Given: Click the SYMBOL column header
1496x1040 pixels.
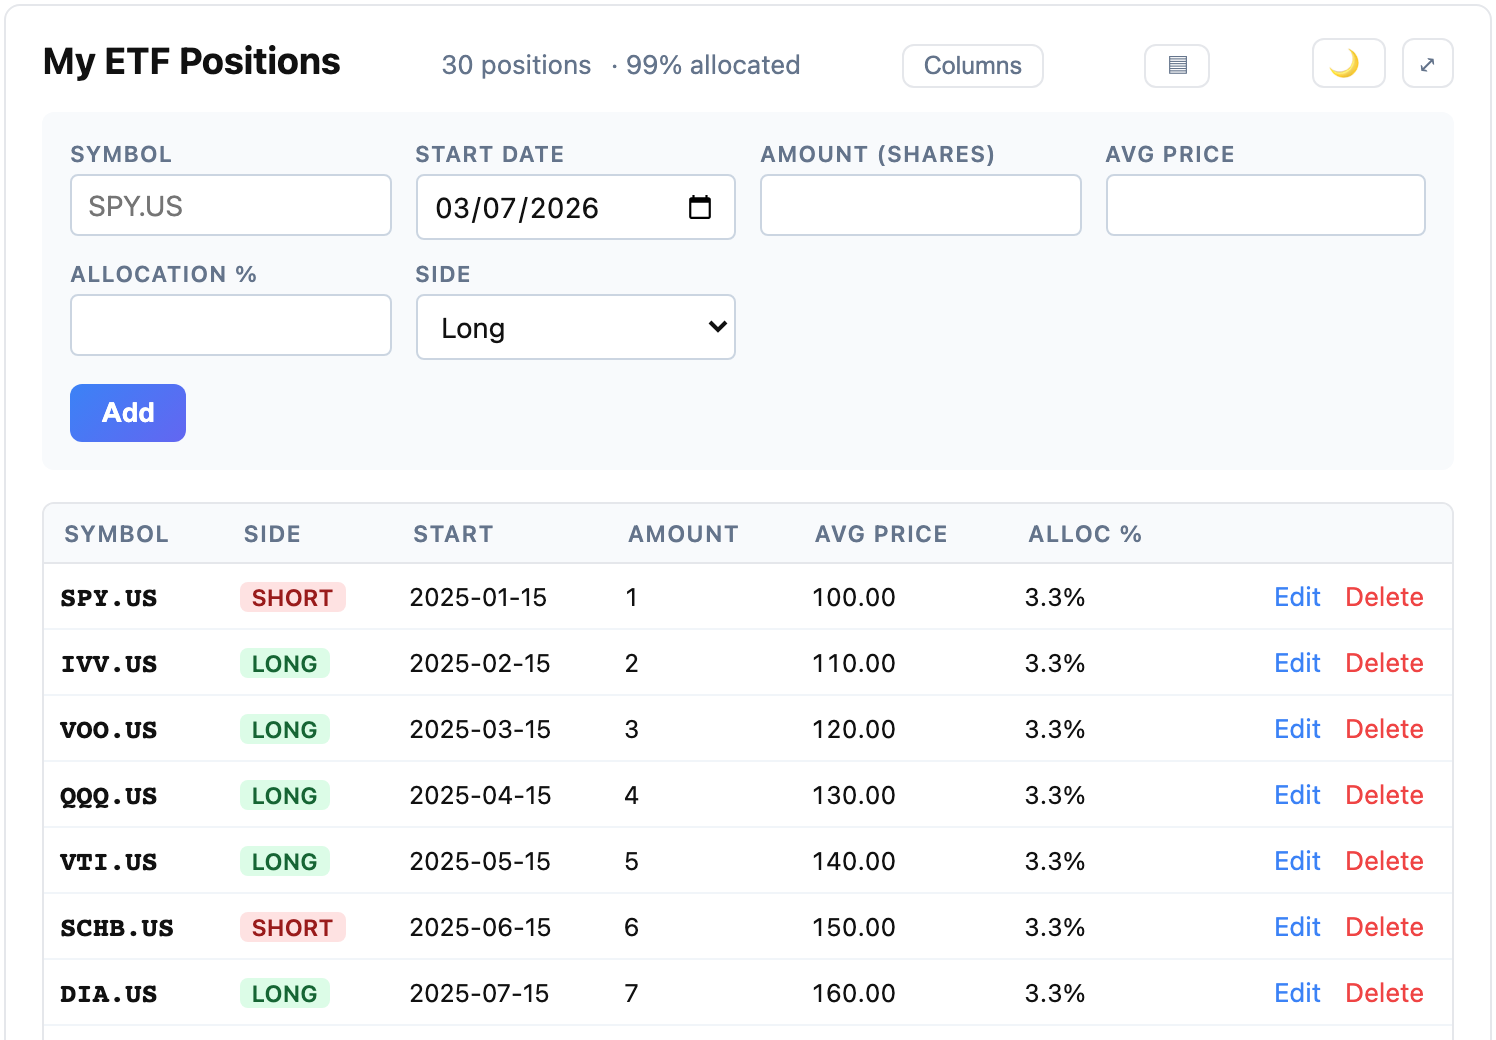Looking at the screenshot, I should pos(116,534).
